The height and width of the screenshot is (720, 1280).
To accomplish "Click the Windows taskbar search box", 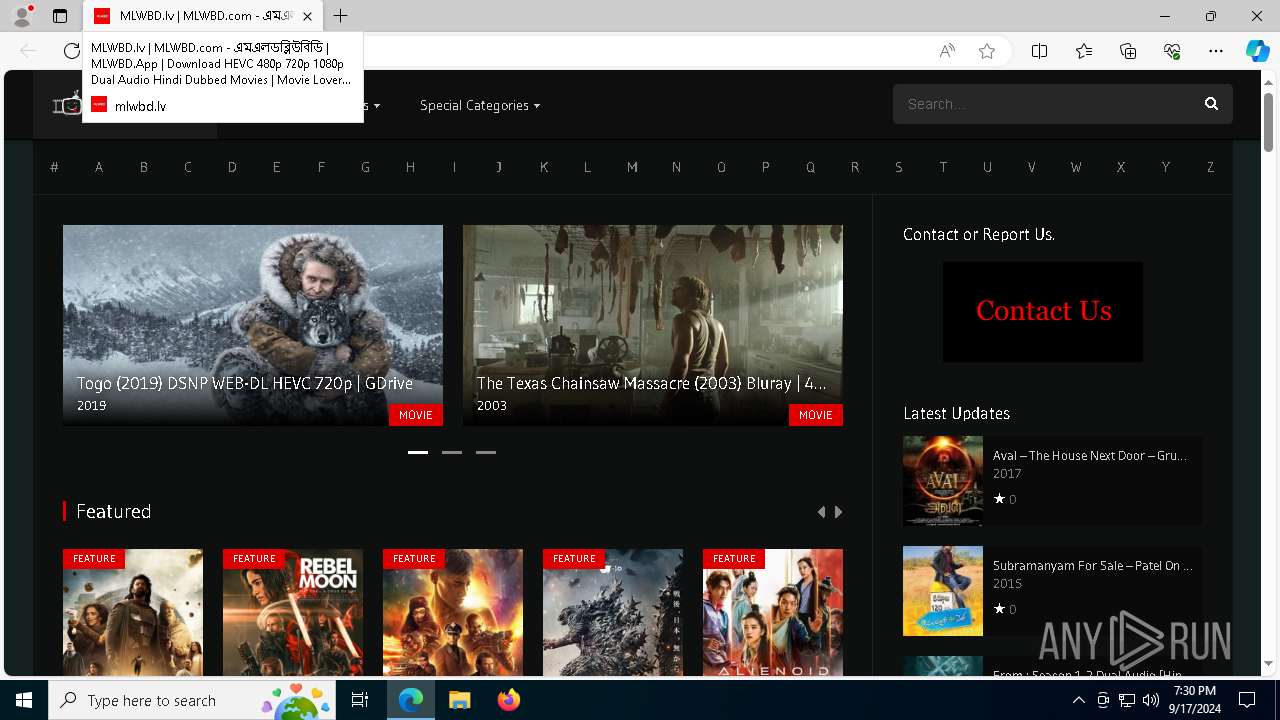I will point(192,700).
